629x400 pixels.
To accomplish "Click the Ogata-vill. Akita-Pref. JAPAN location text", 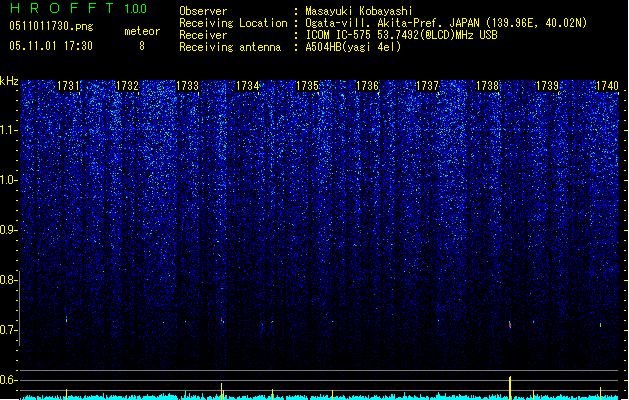I will (446, 23).
